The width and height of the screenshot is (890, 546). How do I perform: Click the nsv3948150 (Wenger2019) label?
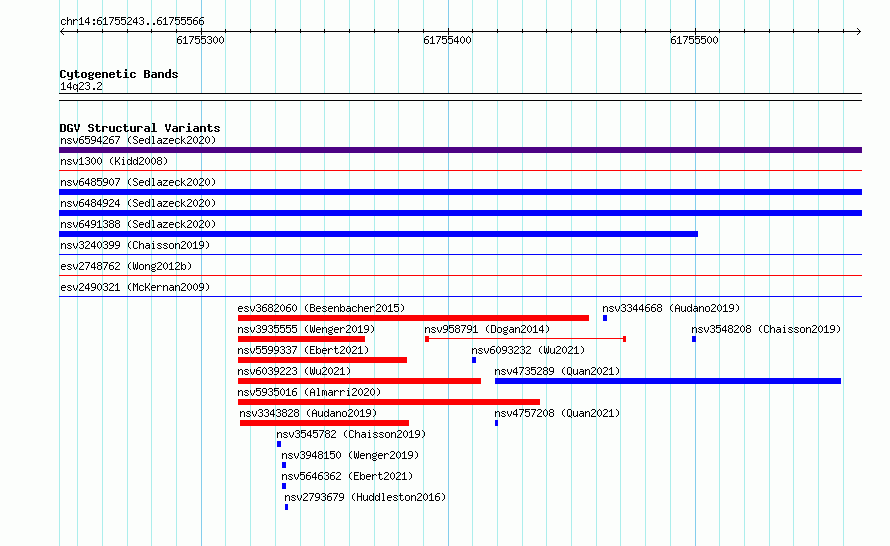(x=350, y=455)
